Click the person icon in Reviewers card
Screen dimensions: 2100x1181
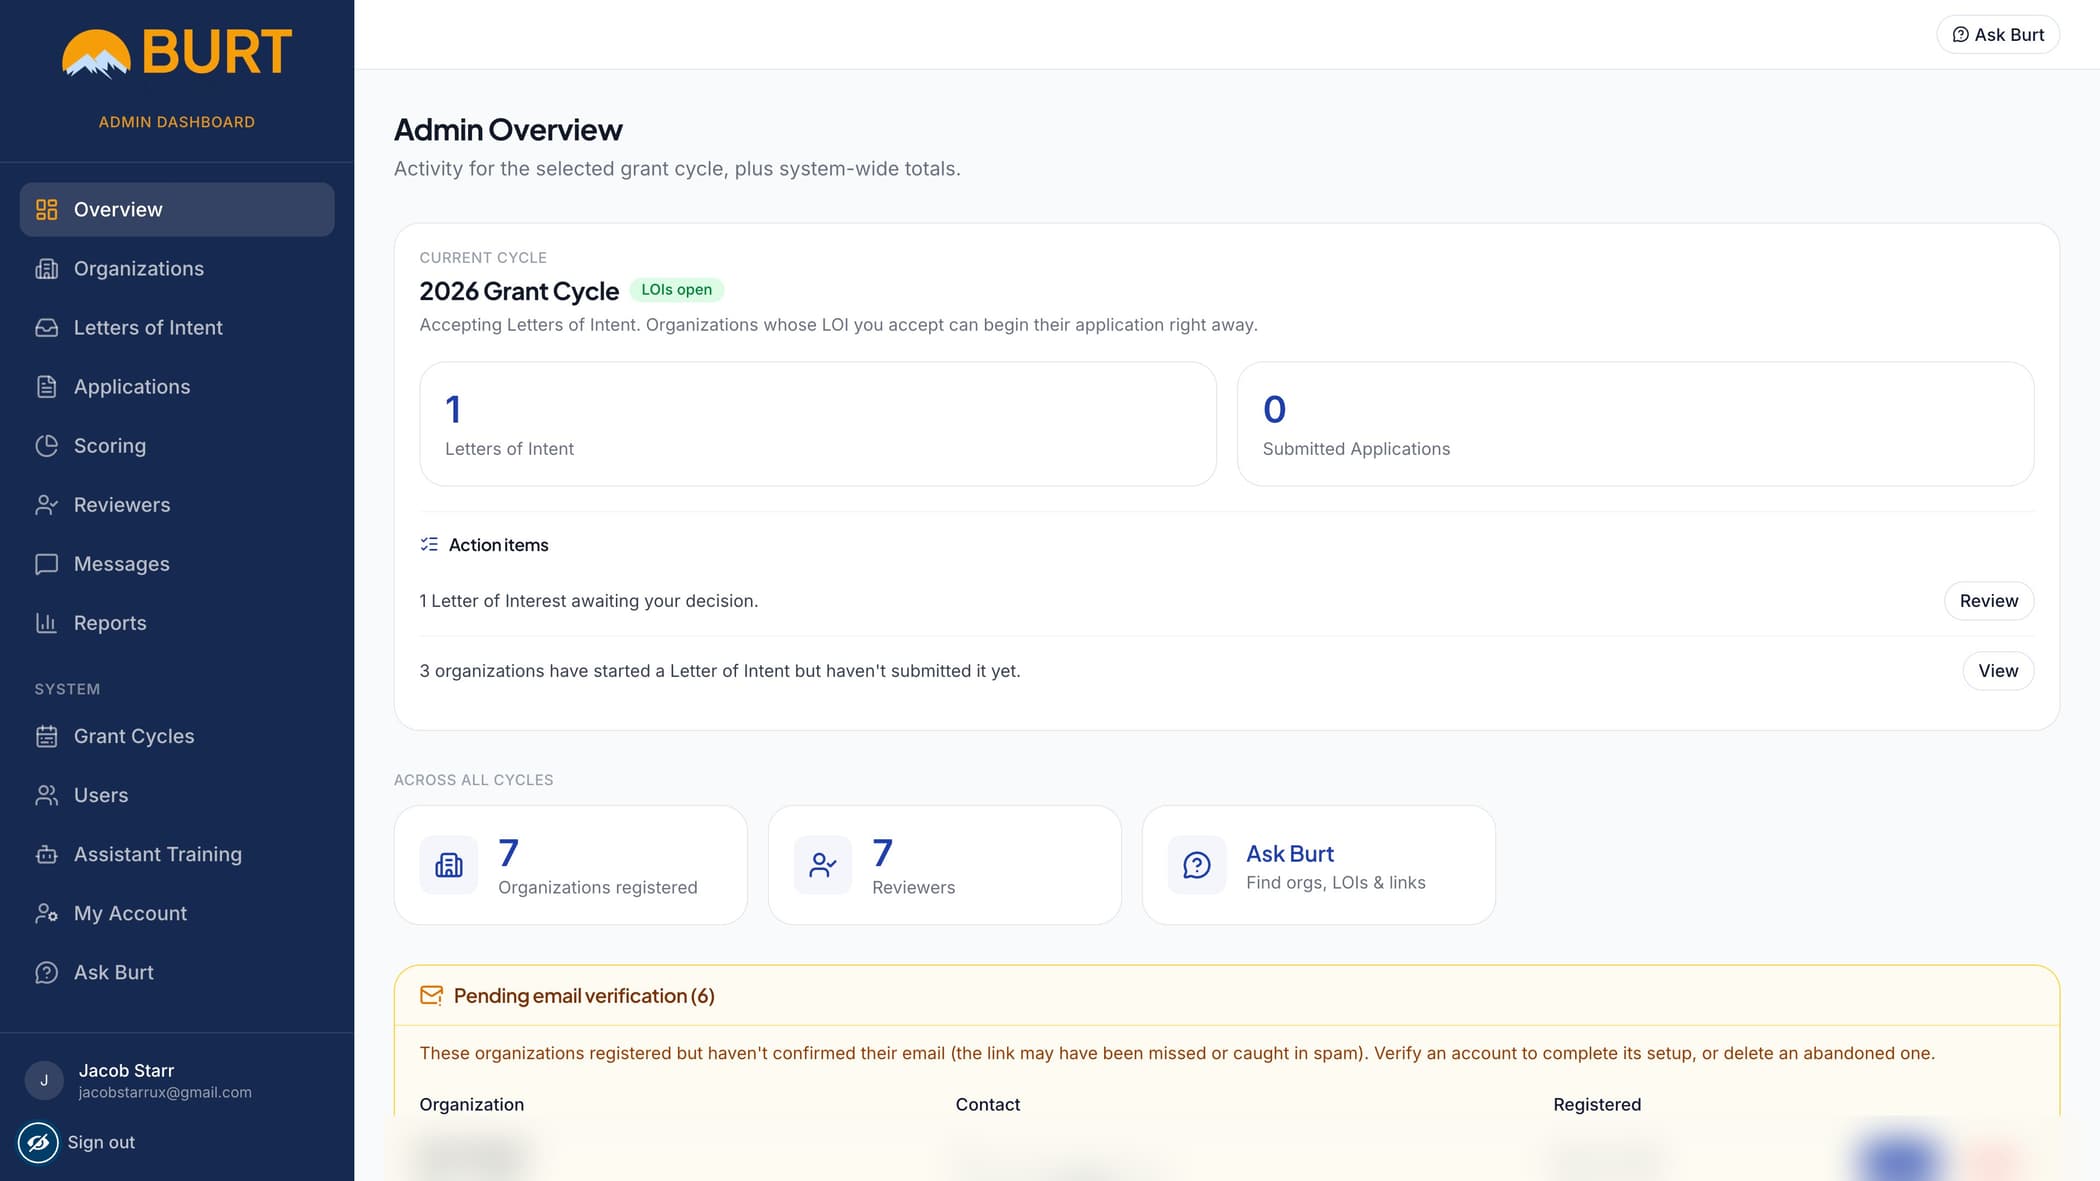[x=823, y=865]
